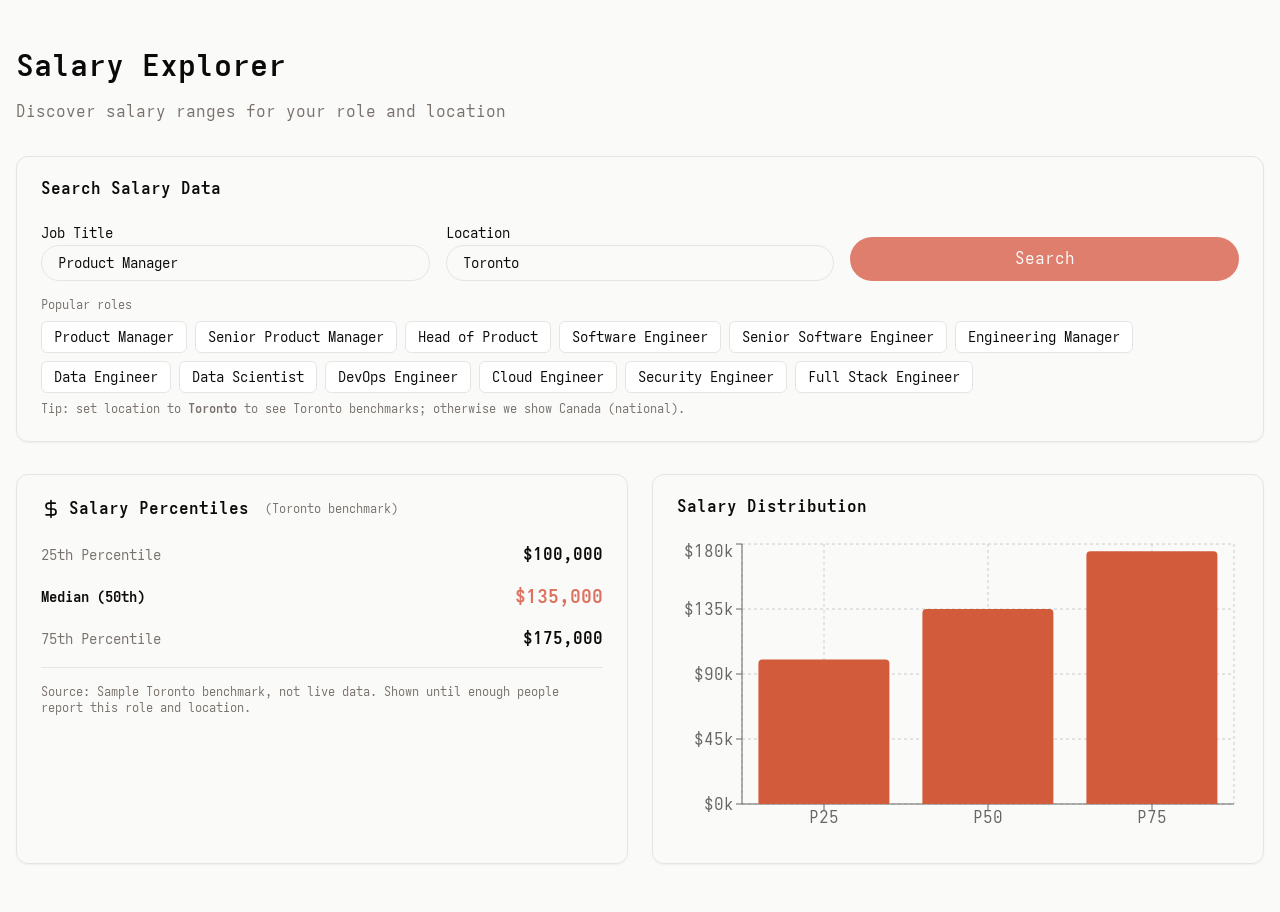Click the P50 bar in the chart
Screen dimensions: 1280x912
(x=988, y=706)
